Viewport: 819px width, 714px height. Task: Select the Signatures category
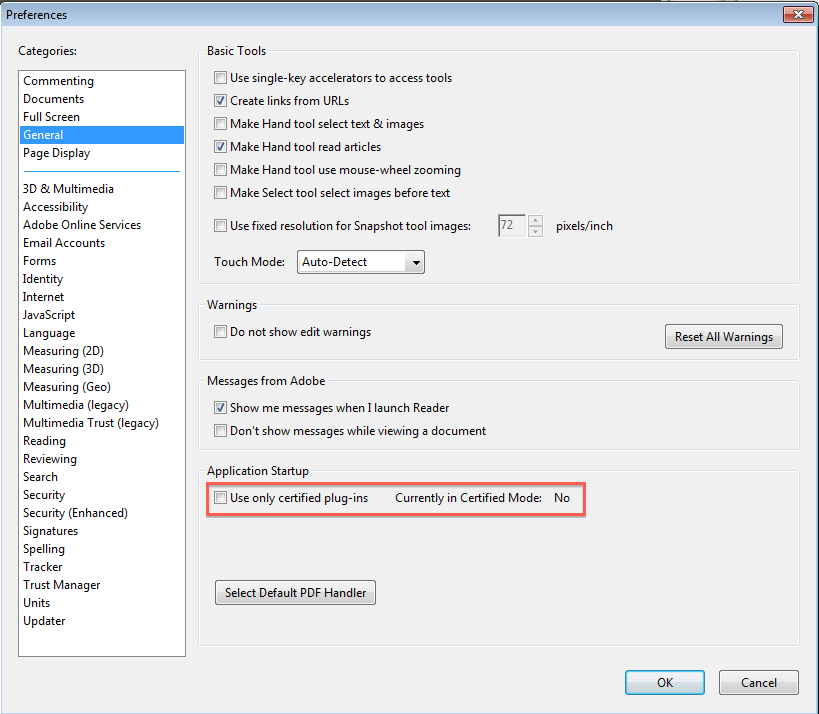tap(102, 531)
